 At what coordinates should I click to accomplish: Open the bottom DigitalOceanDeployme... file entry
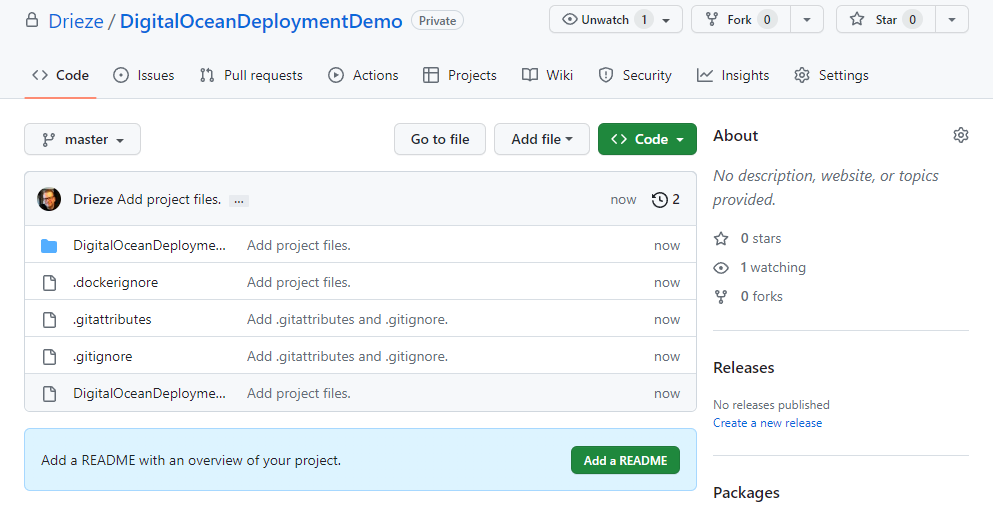(149, 393)
